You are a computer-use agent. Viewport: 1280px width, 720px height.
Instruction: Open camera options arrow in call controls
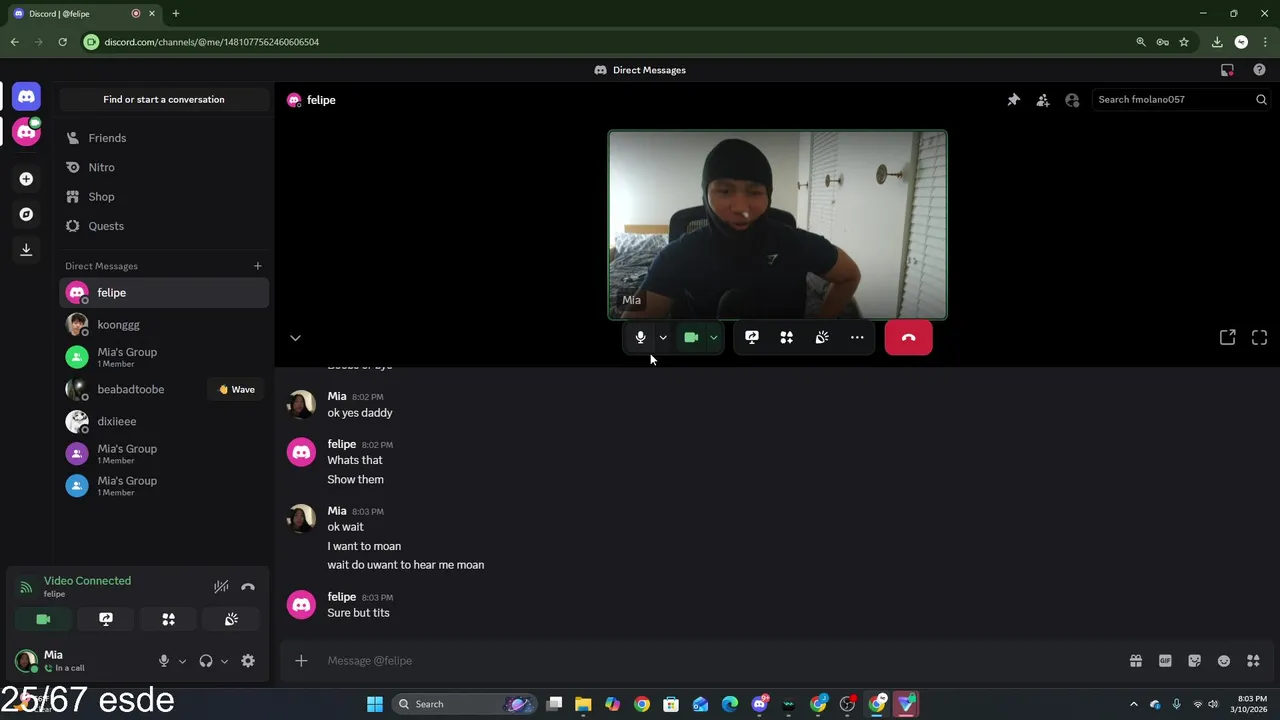coord(714,338)
